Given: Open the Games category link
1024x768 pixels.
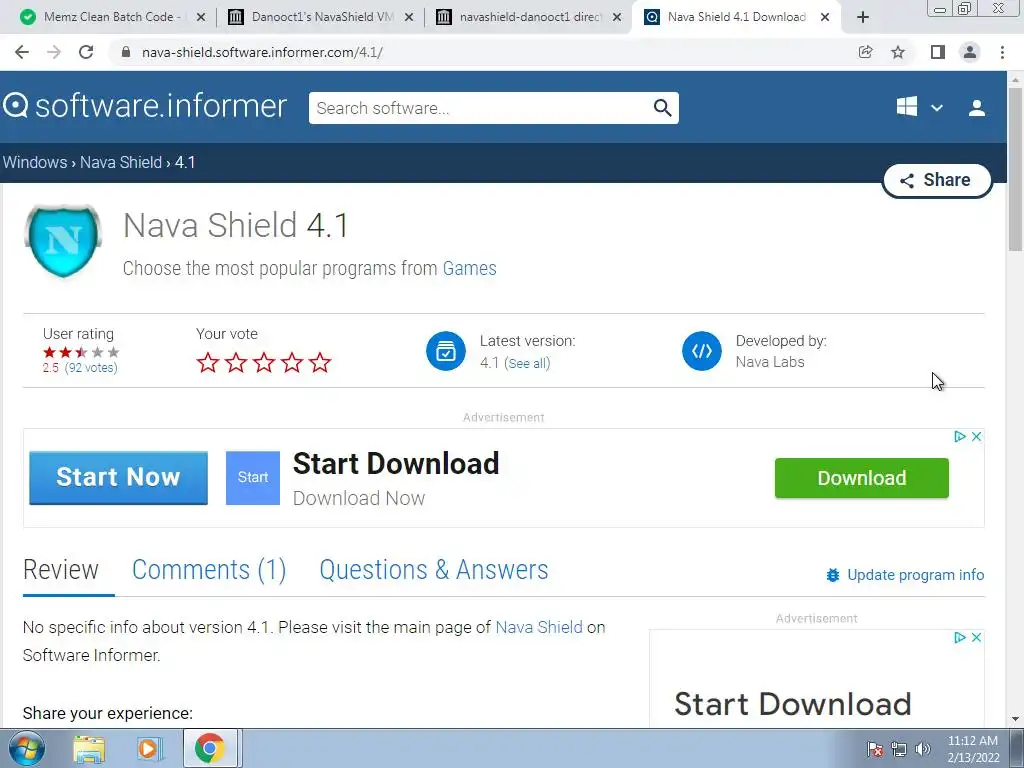Looking at the screenshot, I should [x=470, y=268].
